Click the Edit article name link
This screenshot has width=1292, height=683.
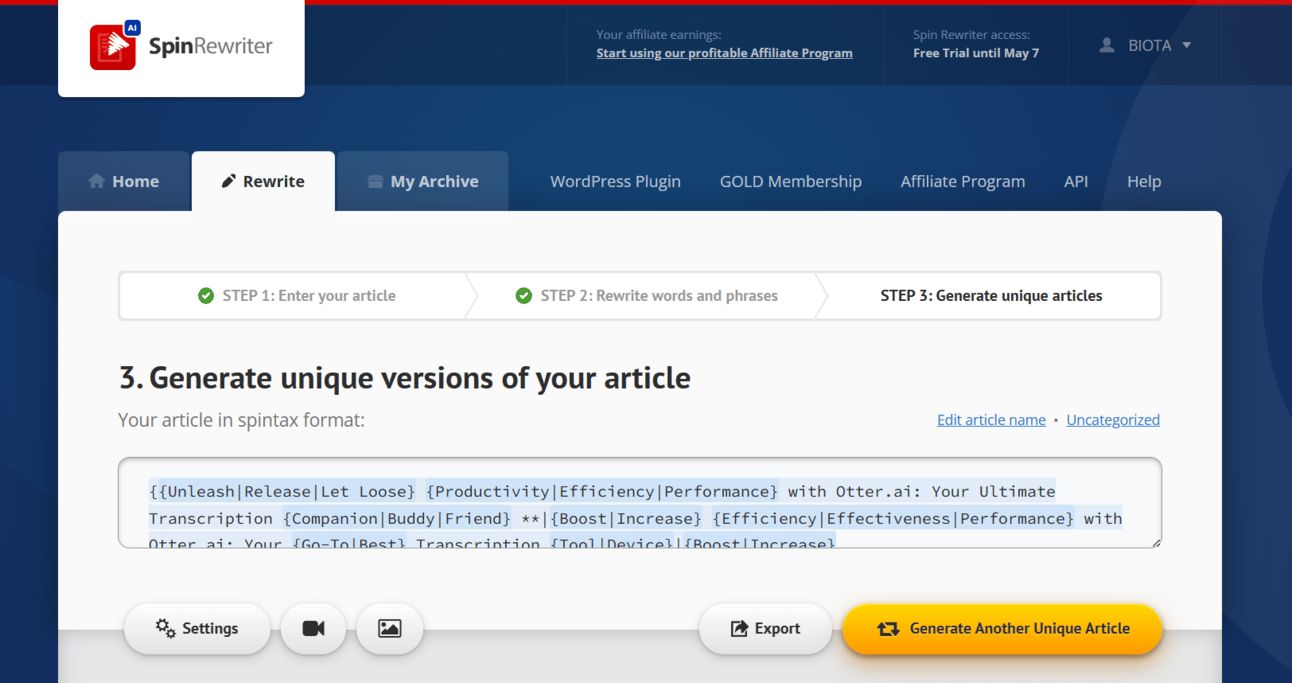(x=991, y=420)
